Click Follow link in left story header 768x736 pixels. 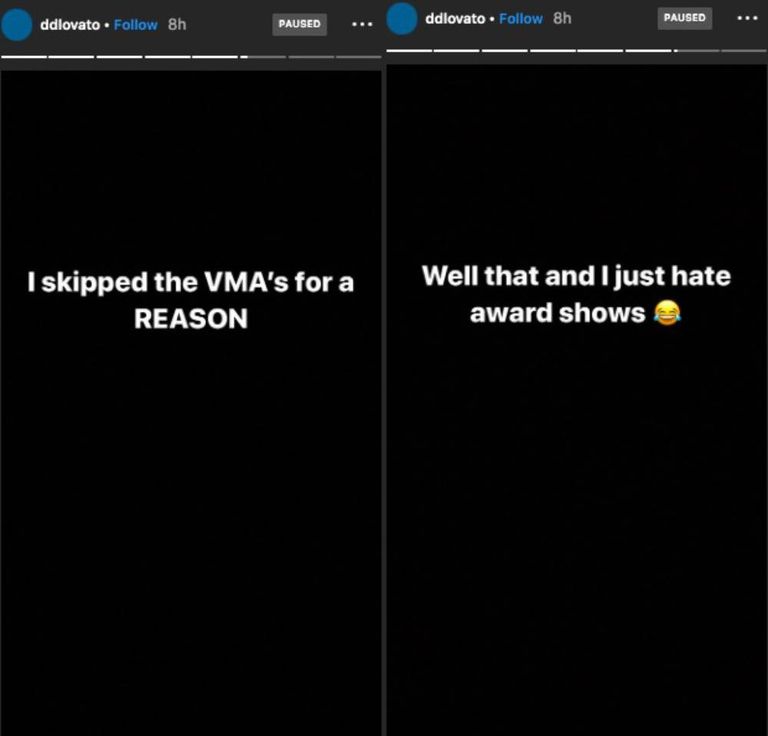coord(136,24)
